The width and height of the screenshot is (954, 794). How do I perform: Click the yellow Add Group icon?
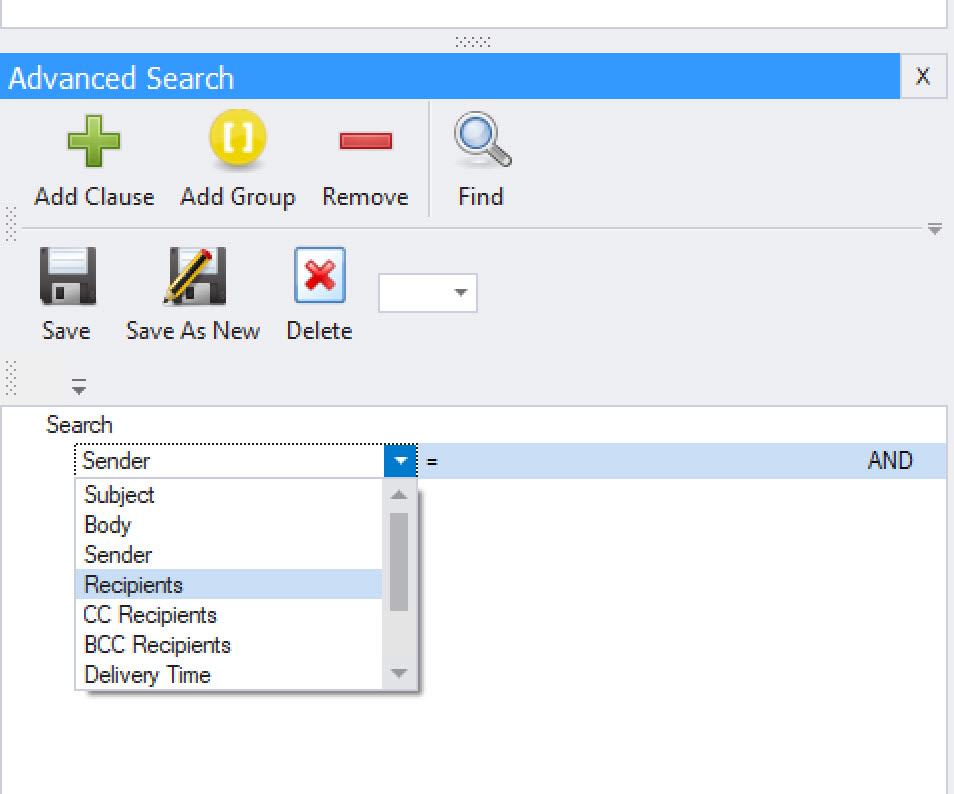[x=238, y=138]
